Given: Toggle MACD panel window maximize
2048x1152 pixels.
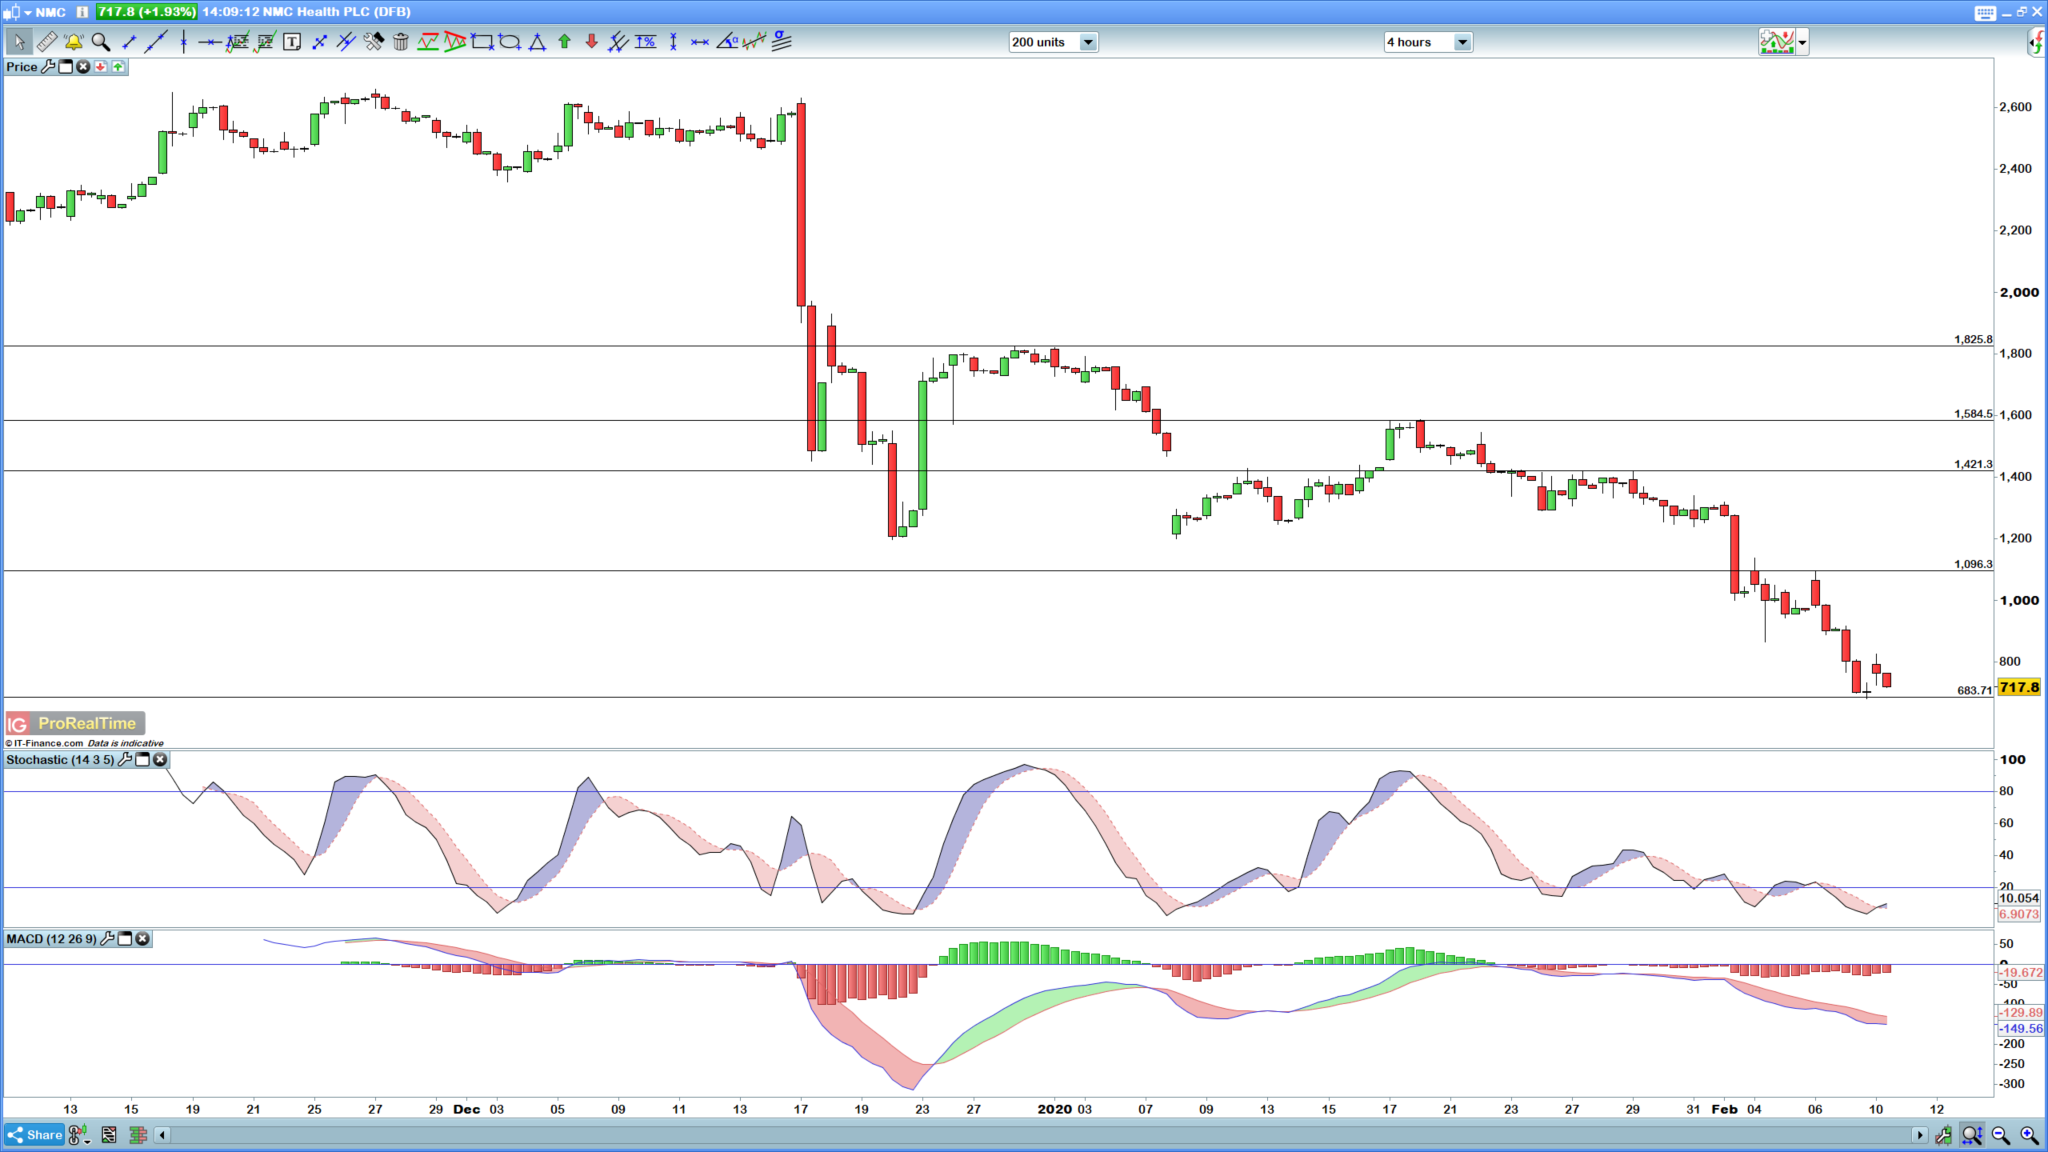Looking at the screenshot, I should coord(125,939).
